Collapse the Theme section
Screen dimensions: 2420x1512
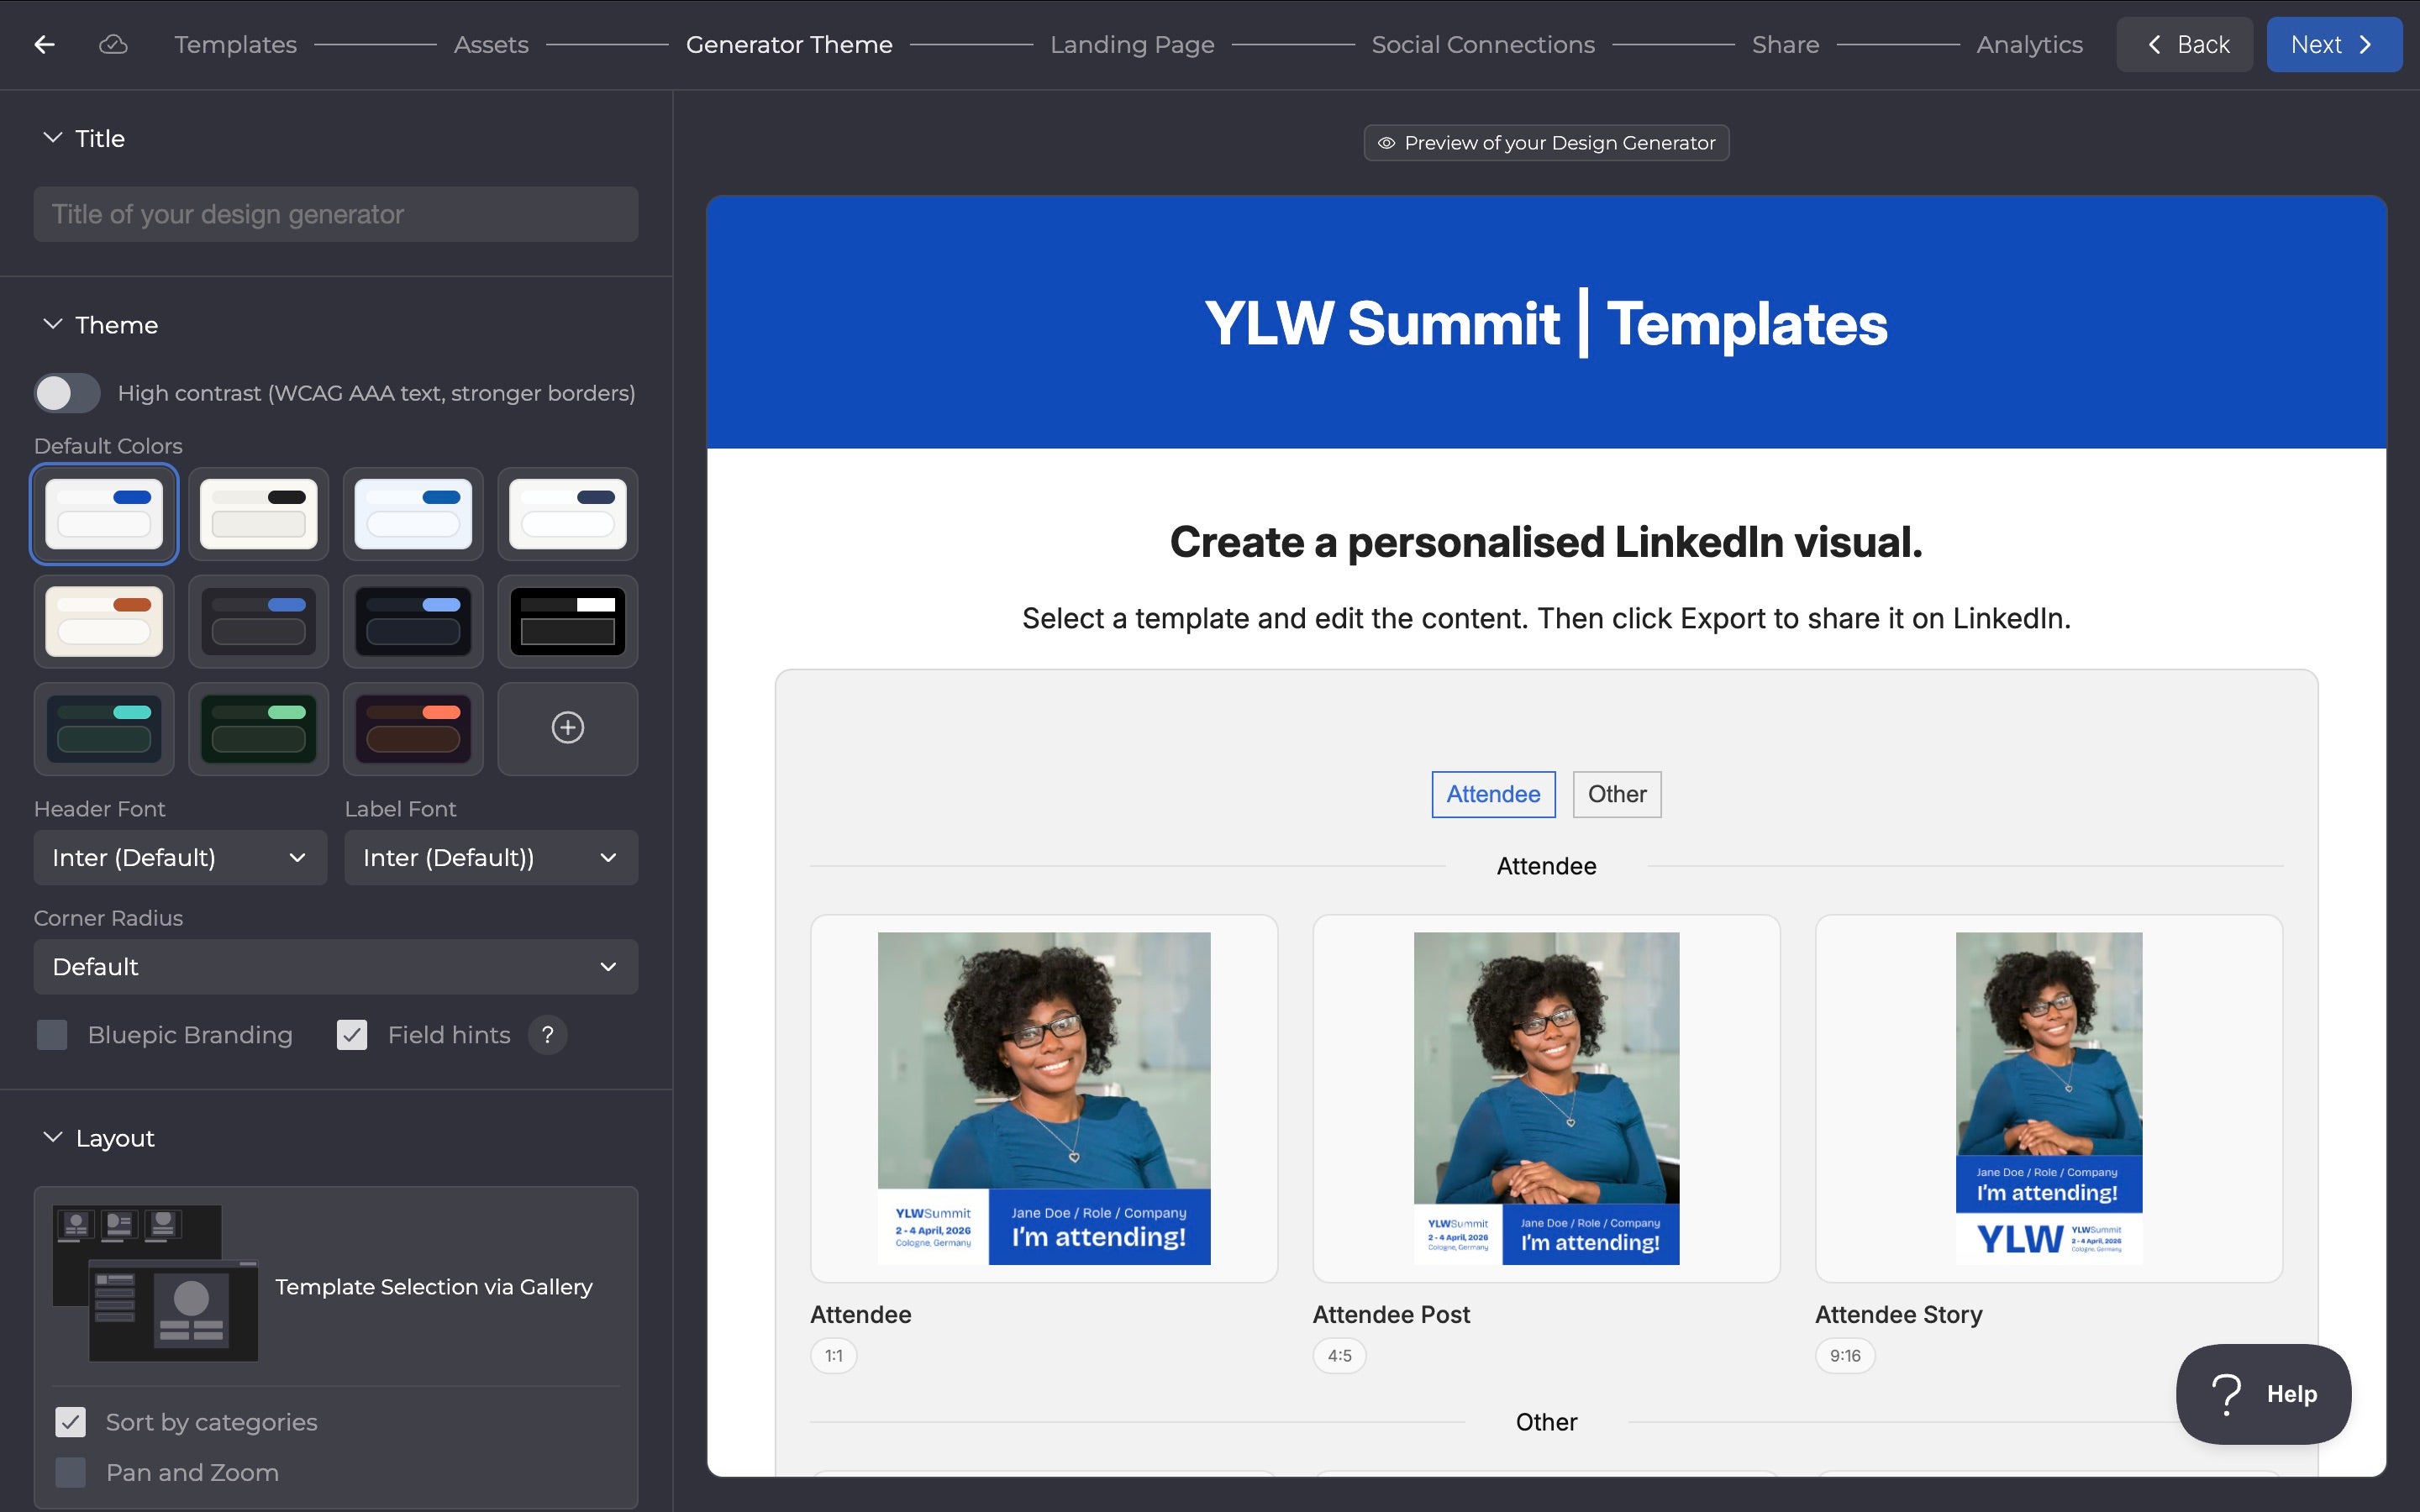click(52, 324)
